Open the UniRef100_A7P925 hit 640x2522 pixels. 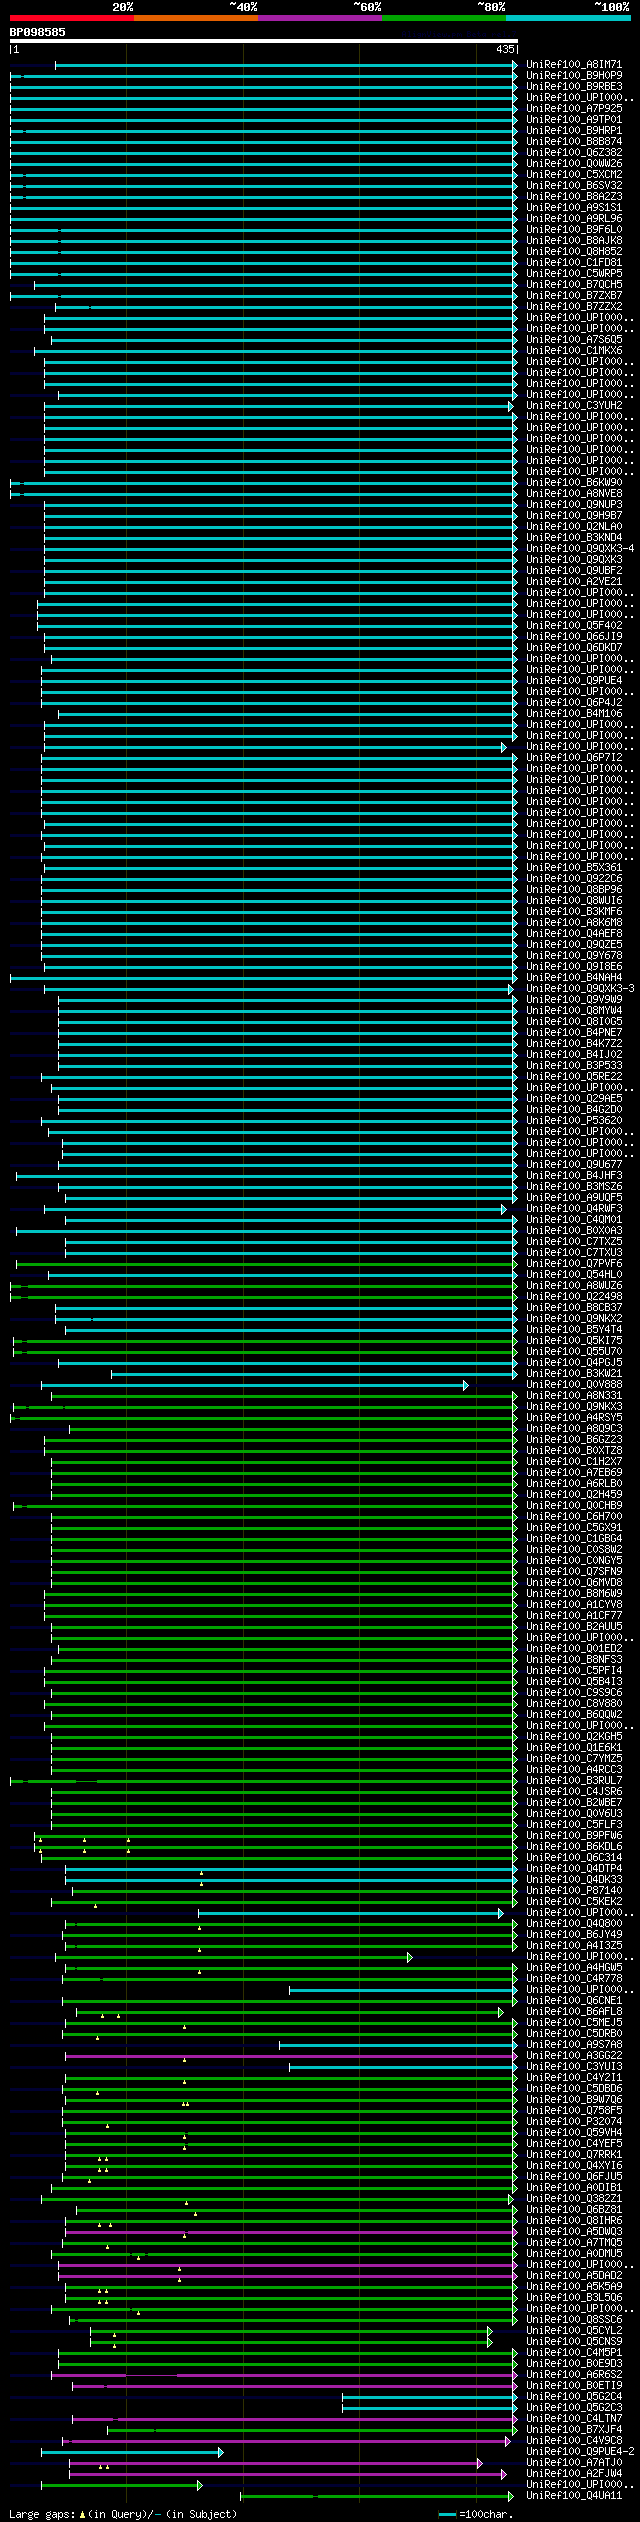(x=574, y=108)
